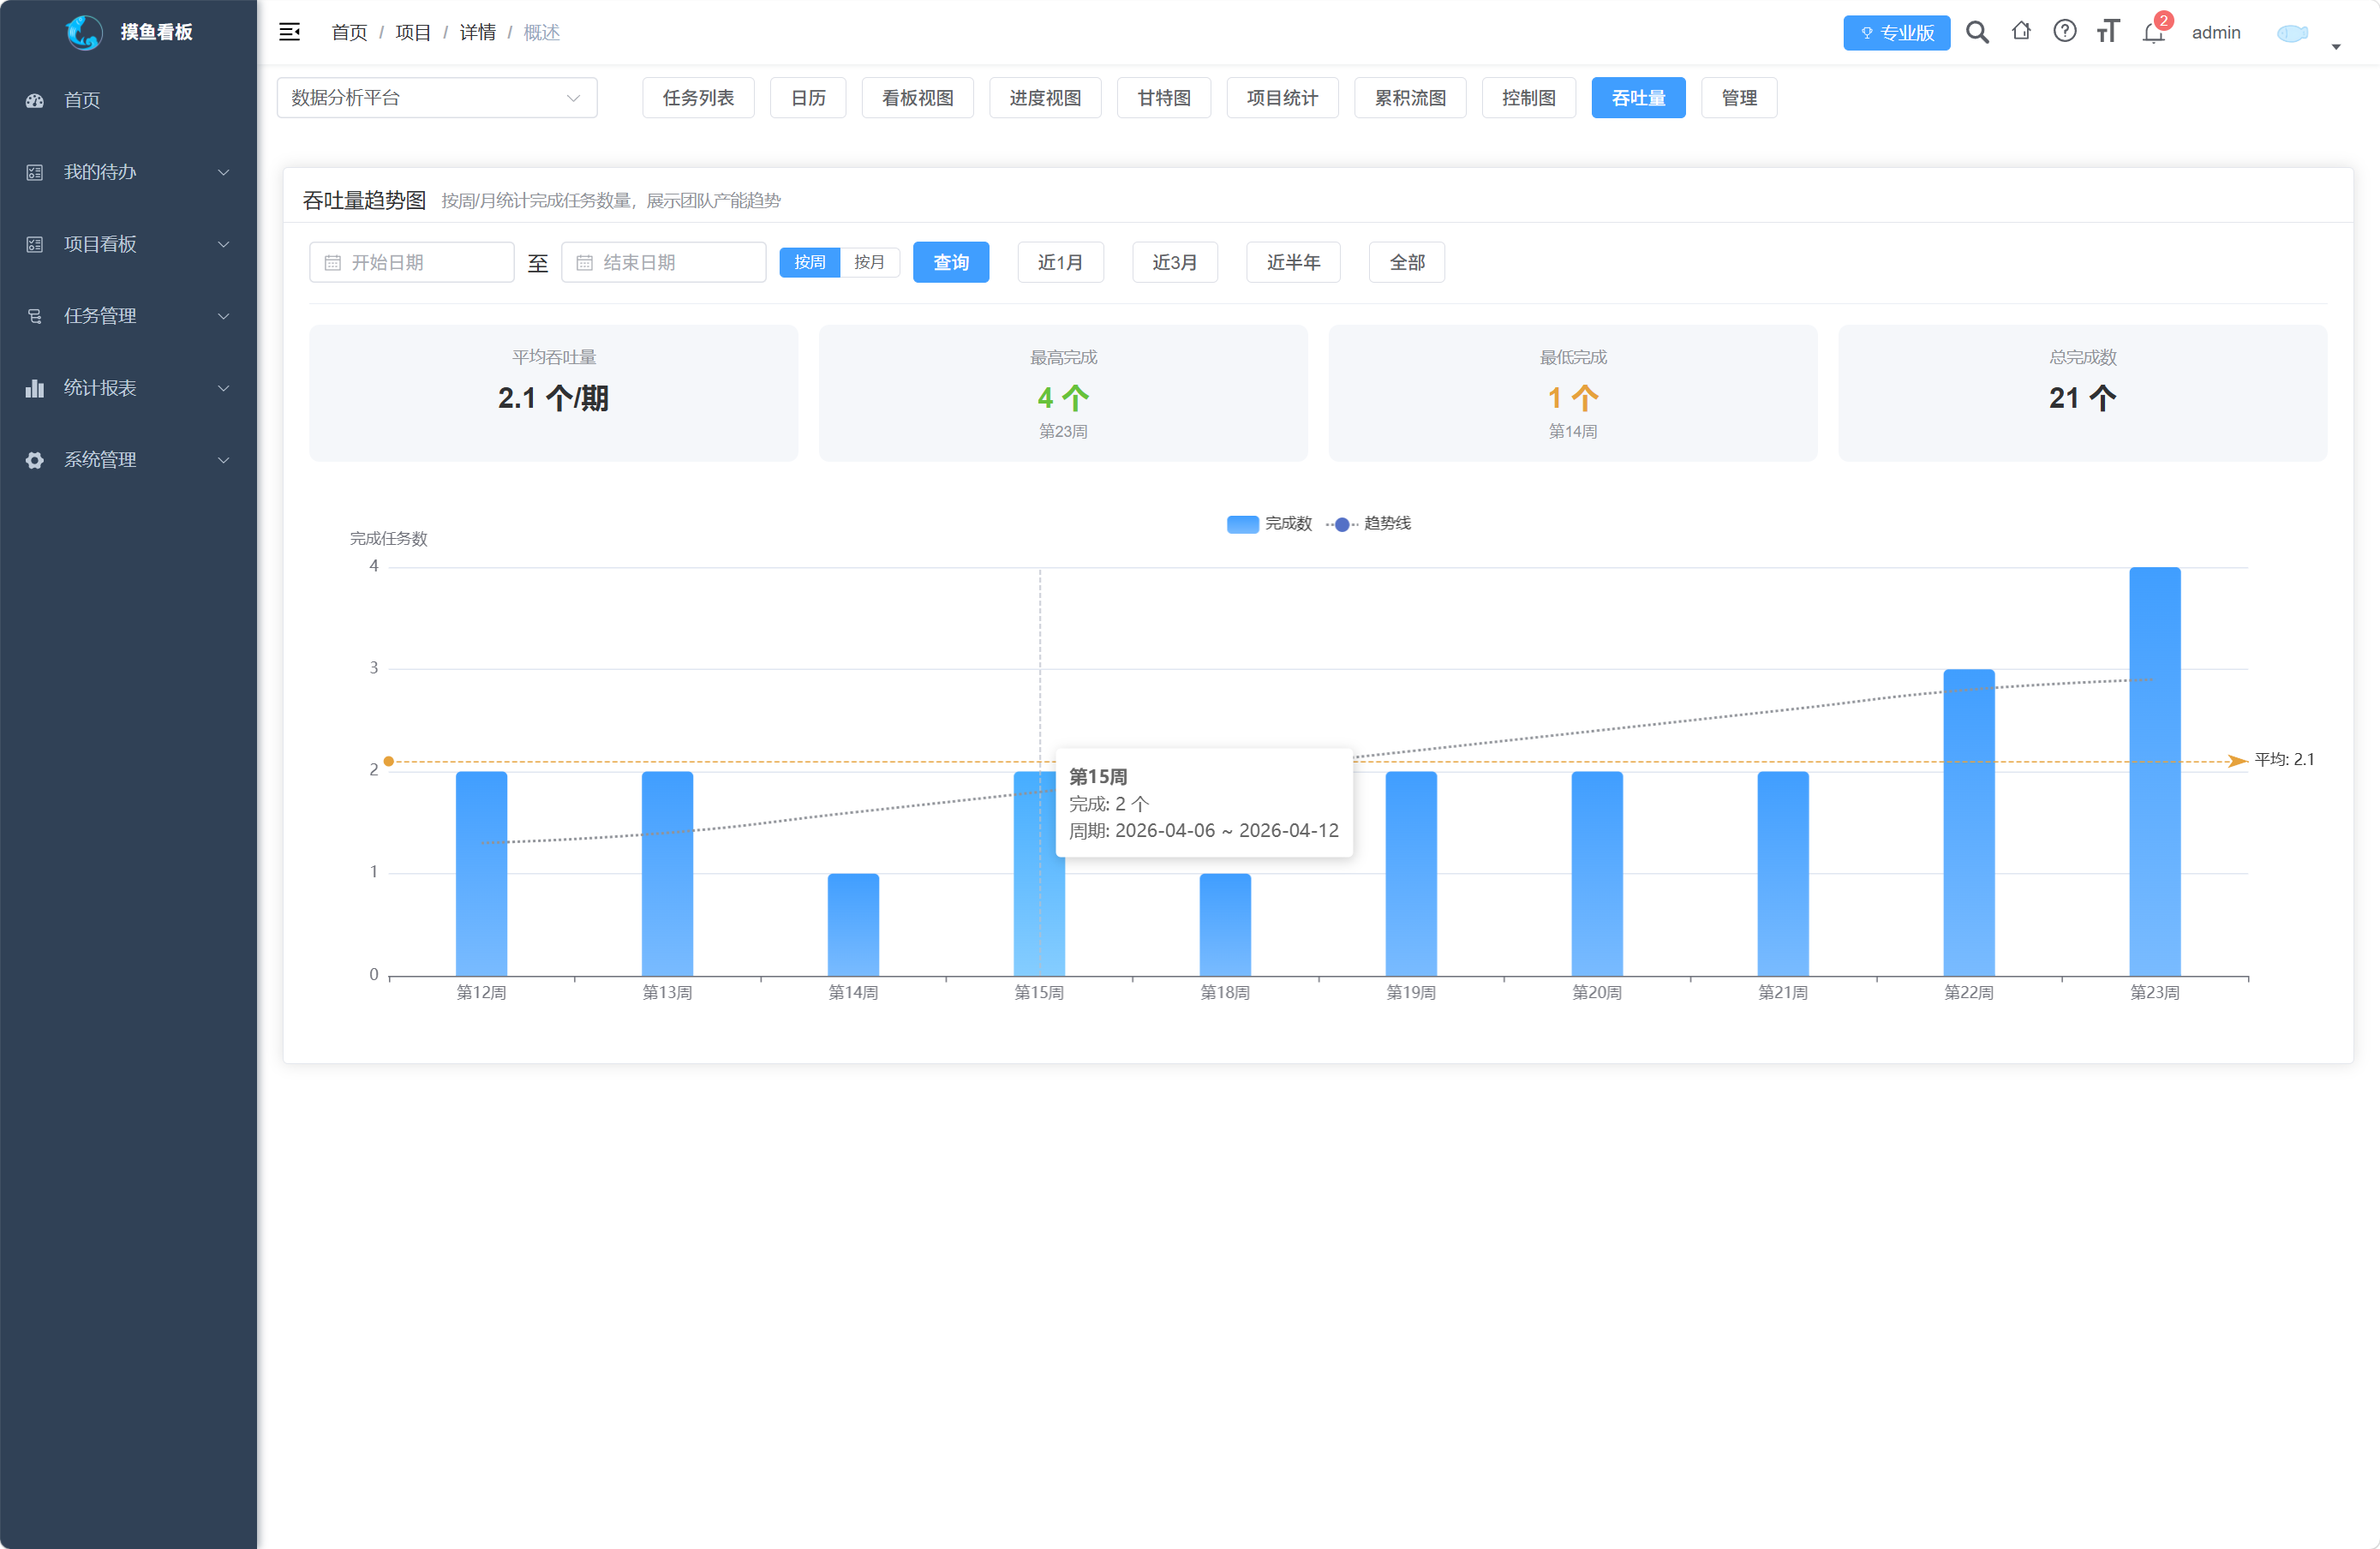
Task: Click the 开始日期 input field
Action: click(411, 262)
